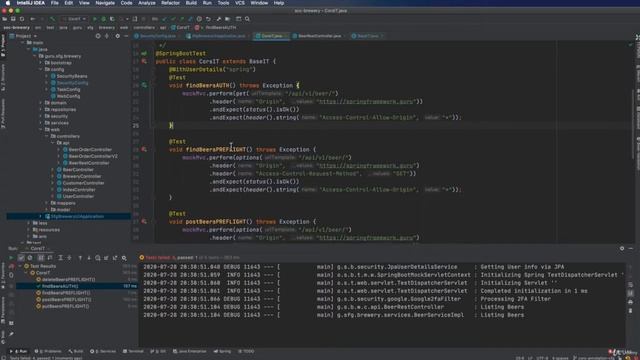Screen dimensions: 640x360
Task: Open the Services tool window button
Action: 103,351
